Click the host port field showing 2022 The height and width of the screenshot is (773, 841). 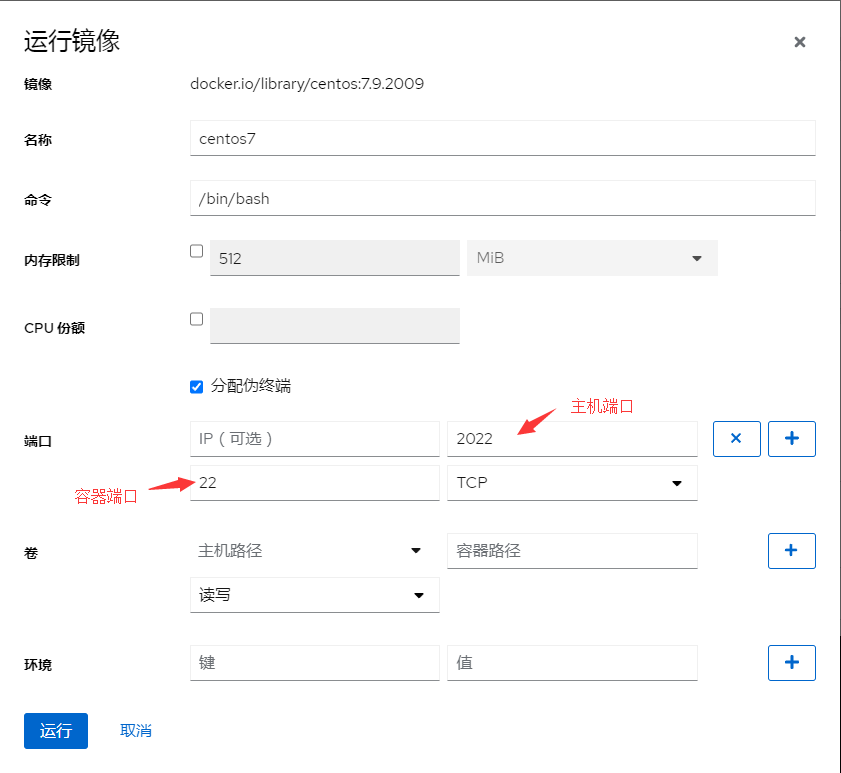coord(572,438)
